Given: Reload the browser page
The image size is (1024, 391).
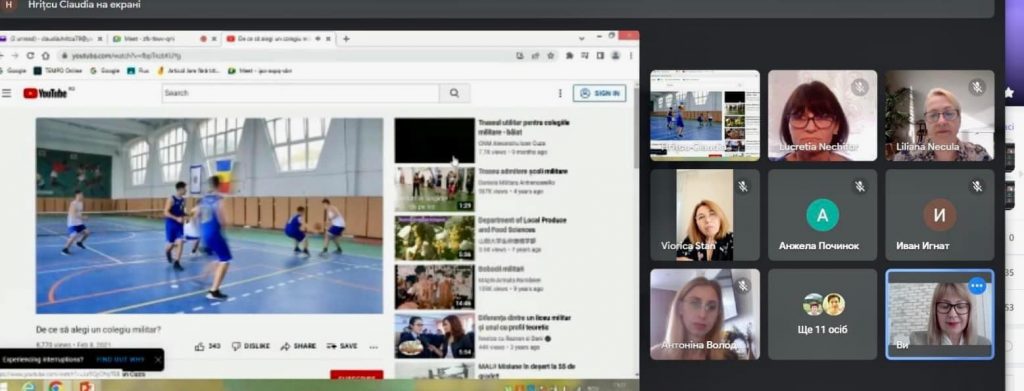Looking at the screenshot, I should point(30,56).
